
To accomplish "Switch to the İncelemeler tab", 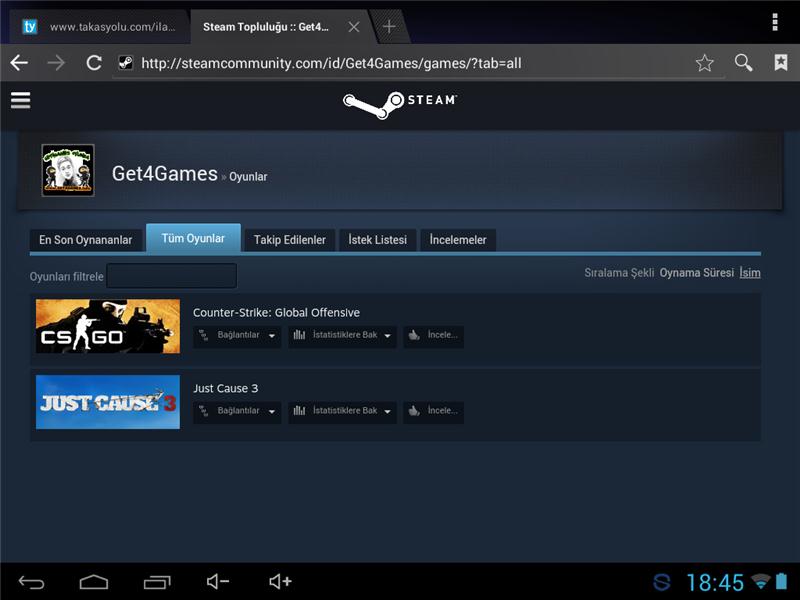I will point(458,240).
